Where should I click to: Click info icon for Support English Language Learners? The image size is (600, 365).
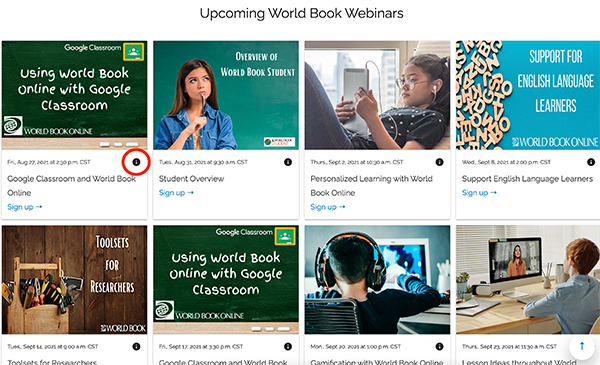pos(591,162)
